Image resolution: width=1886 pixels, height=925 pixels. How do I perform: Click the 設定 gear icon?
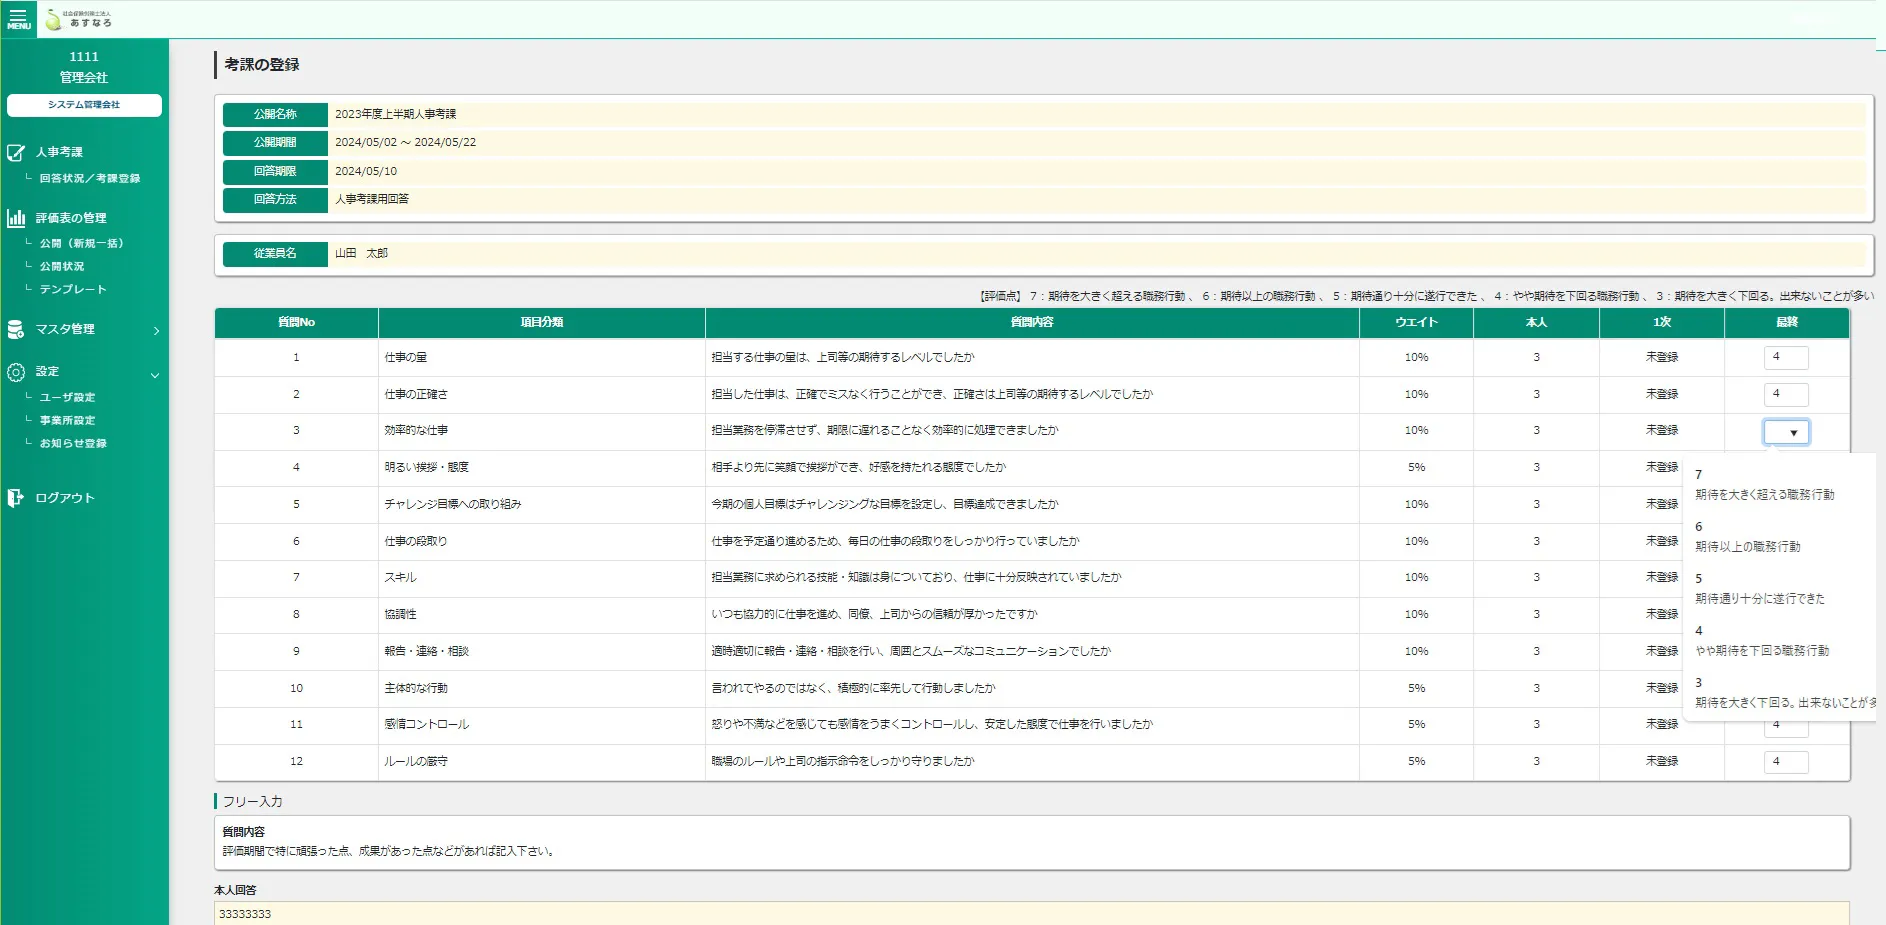[16, 372]
